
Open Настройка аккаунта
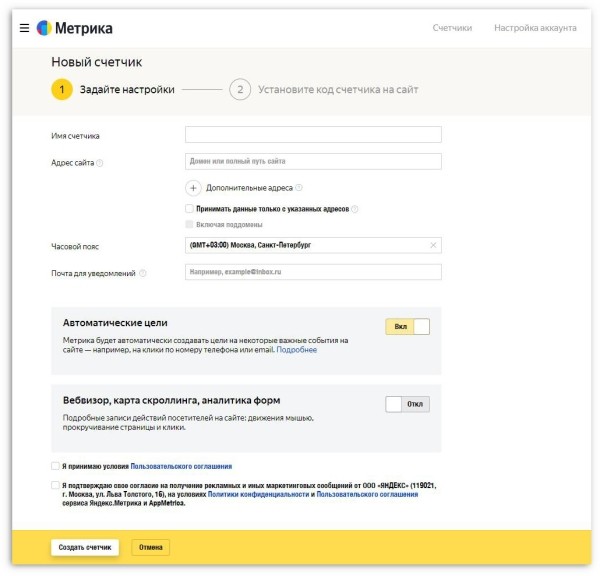tap(535, 28)
